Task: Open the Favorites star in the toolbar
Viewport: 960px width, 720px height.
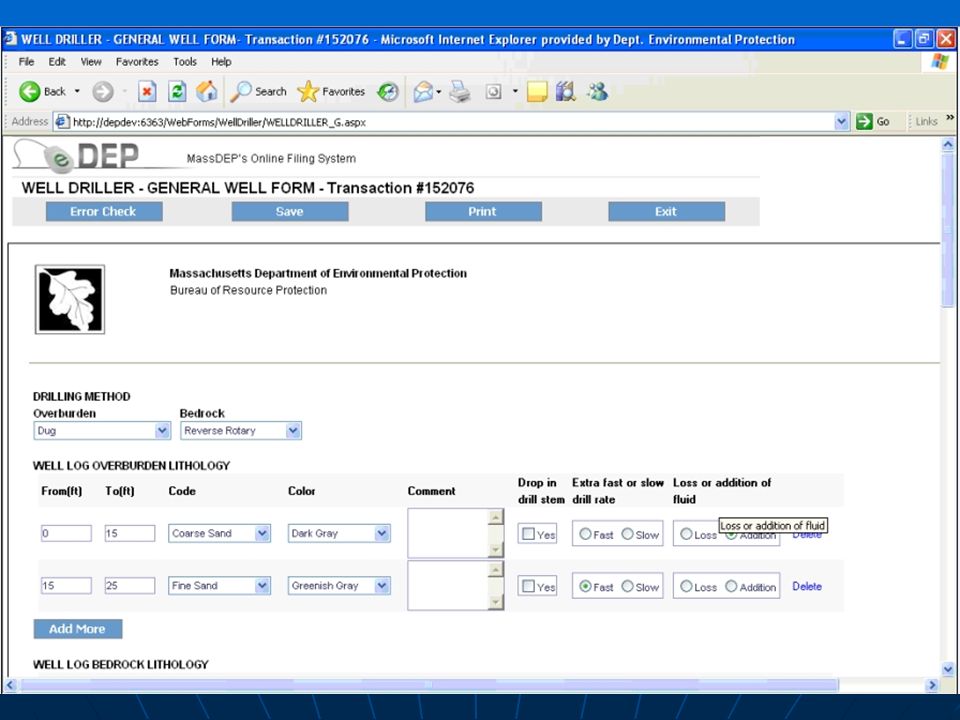Action: point(308,92)
